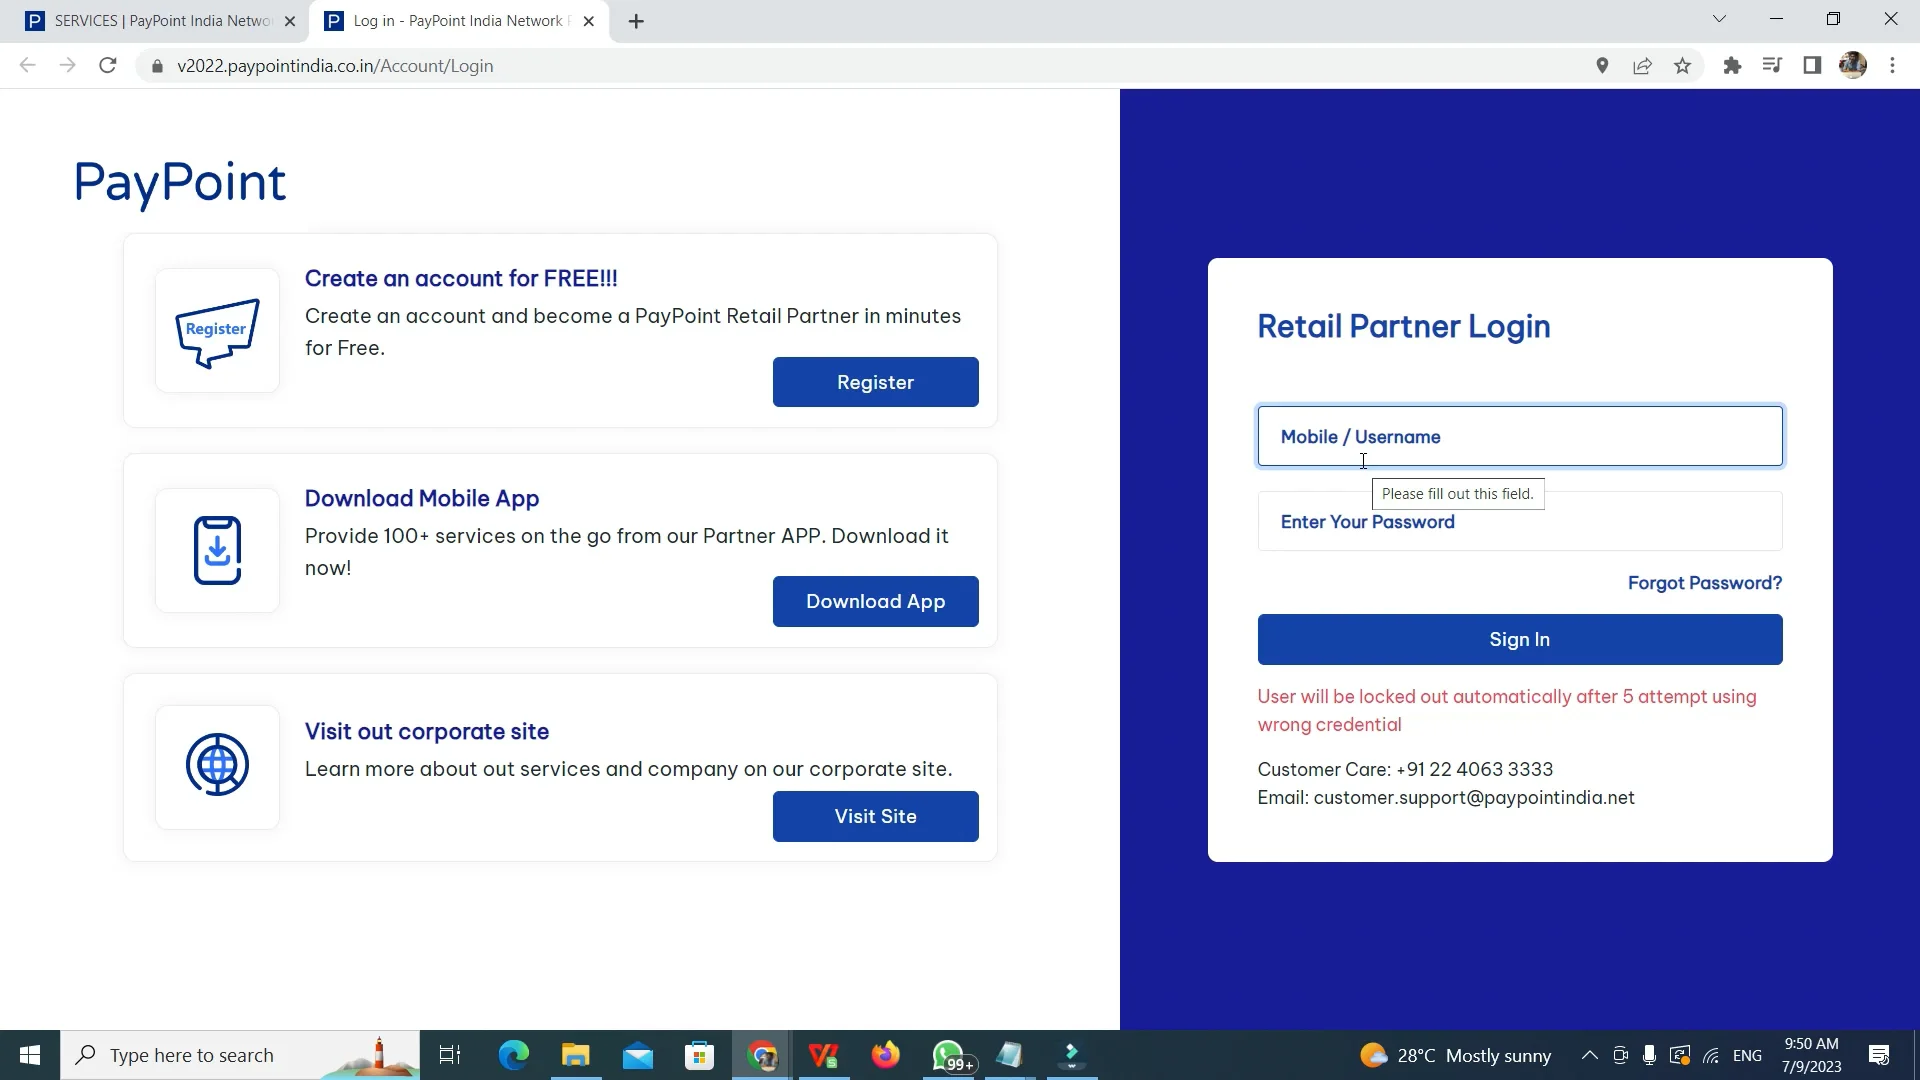
Task: Open WhatsApp from the taskbar
Action: (x=948, y=1055)
